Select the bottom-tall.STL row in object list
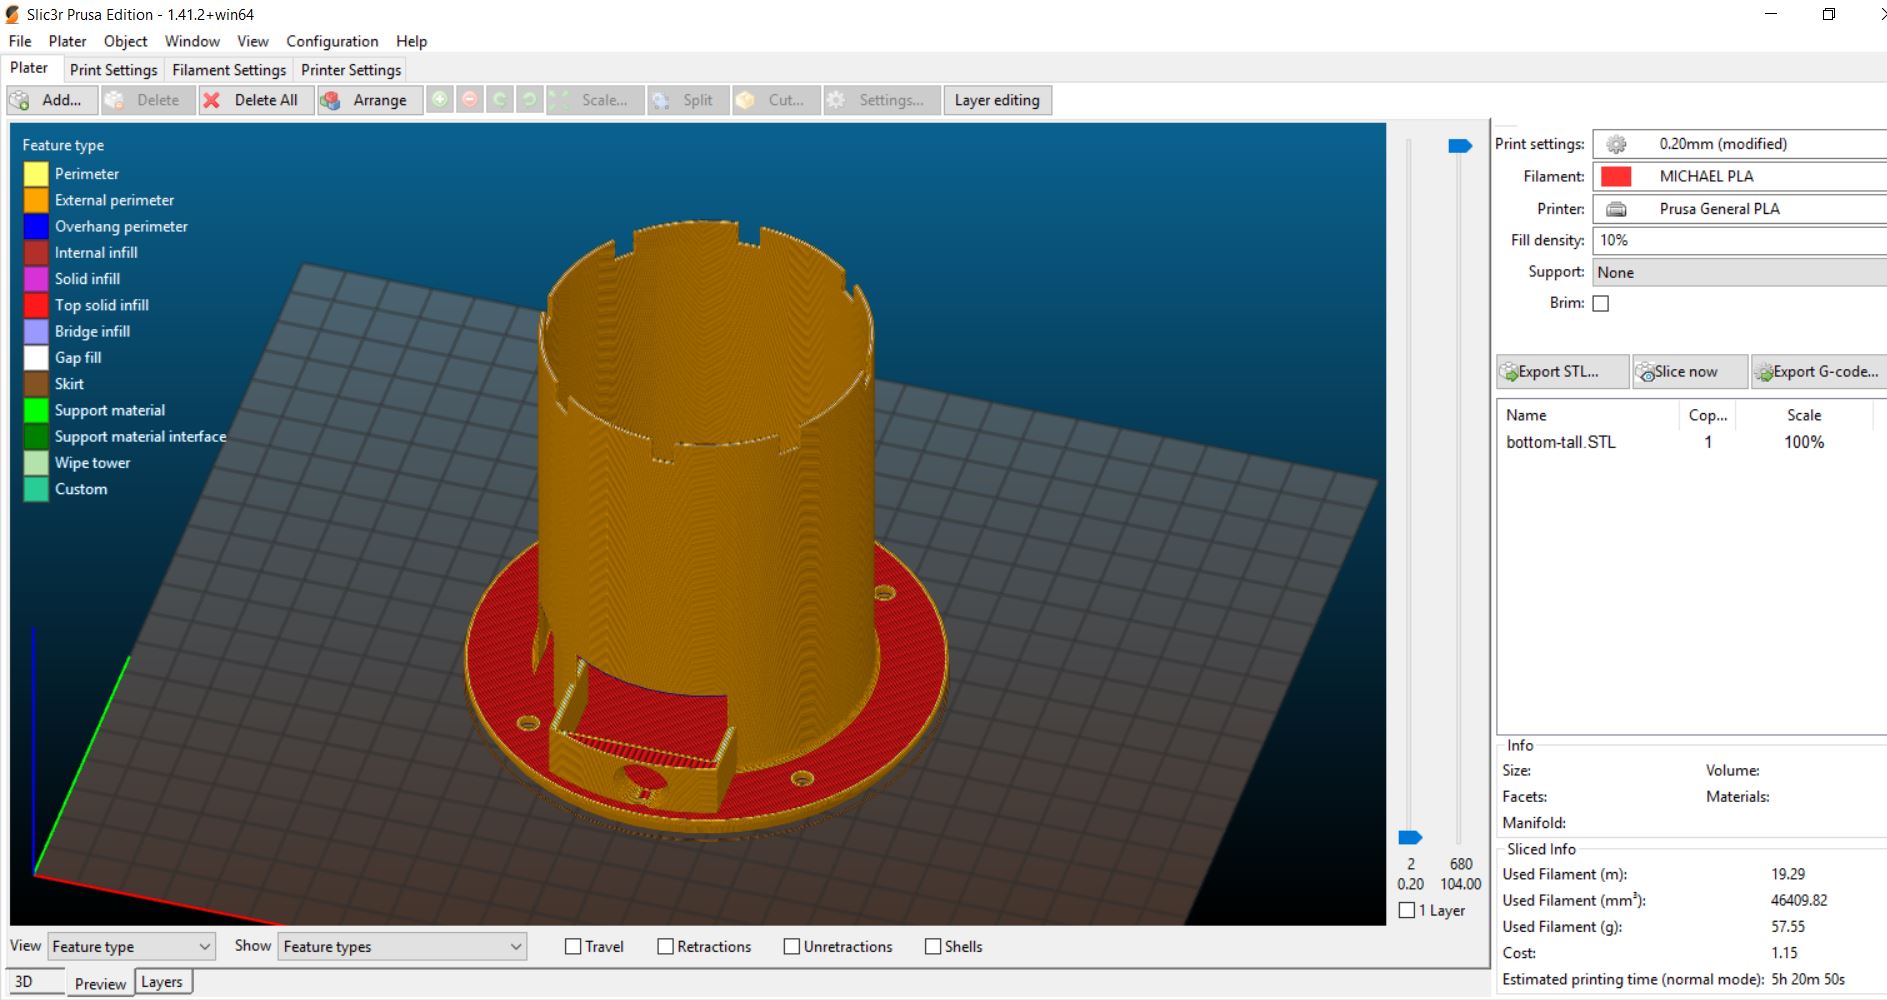Screen dimensions: 1887x1000 (x=1691, y=442)
